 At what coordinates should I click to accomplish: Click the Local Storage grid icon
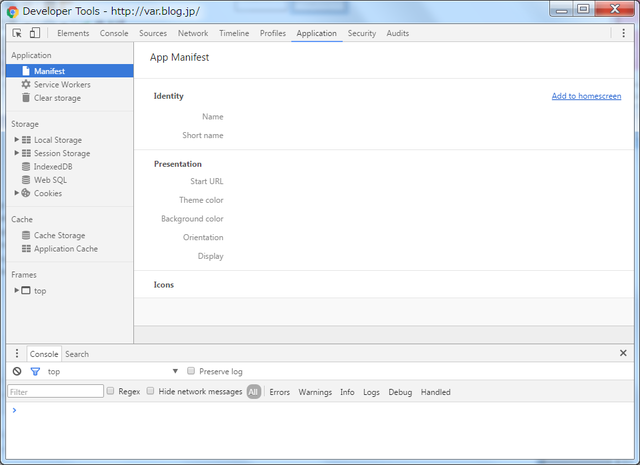pos(26,140)
